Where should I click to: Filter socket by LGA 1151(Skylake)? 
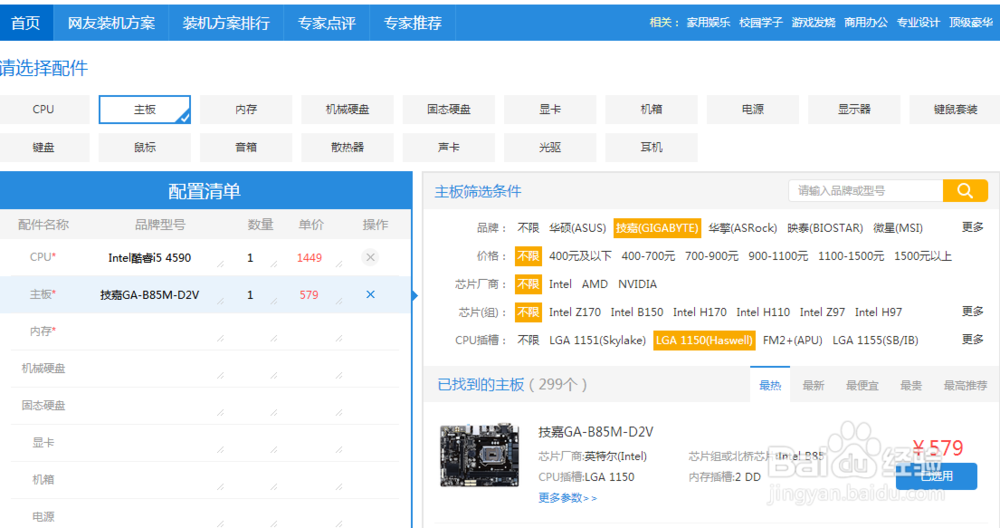pos(597,340)
